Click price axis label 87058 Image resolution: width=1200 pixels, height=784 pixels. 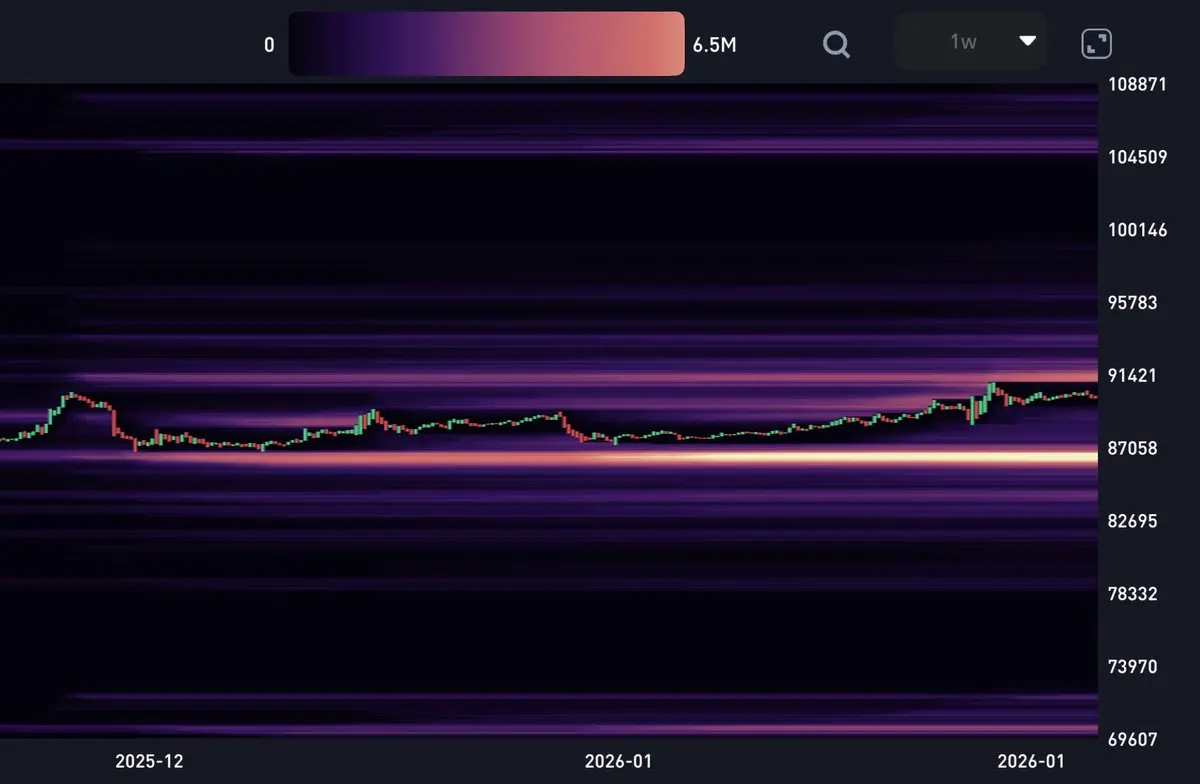1133,449
